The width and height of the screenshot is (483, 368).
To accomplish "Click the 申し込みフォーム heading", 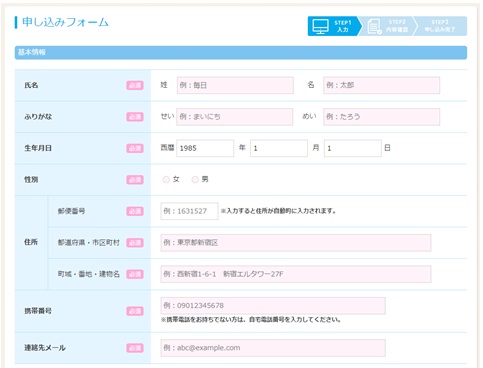I will [65, 22].
